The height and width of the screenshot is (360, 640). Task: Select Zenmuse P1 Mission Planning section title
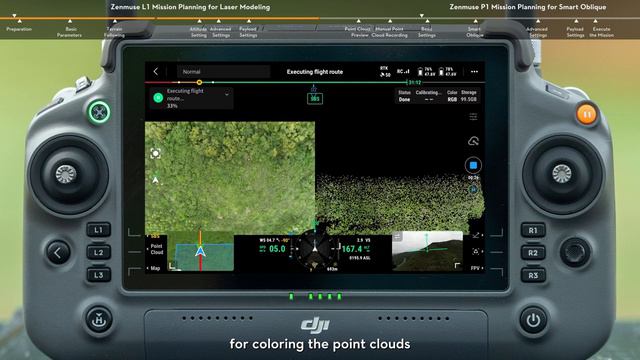[x=528, y=7]
